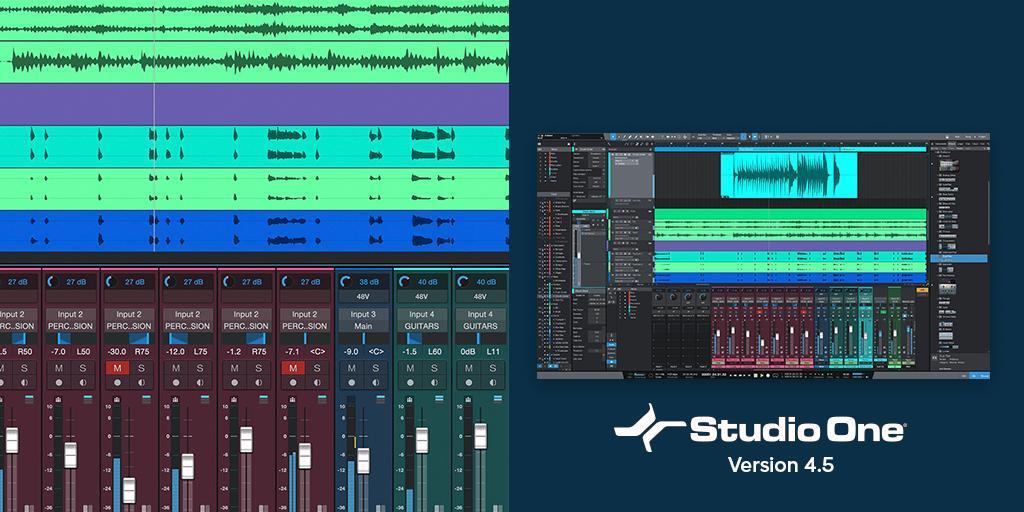Click the pan bar on -12.0 L75 channel
Viewport: 1024px width, 512px height.
tap(187, 338)
